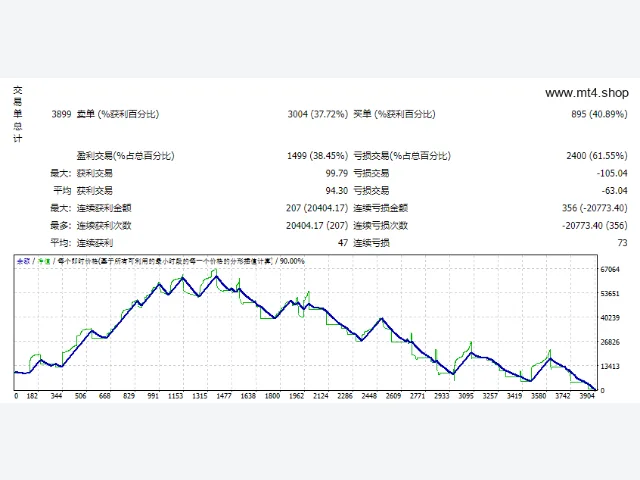
Task: Select the 获利交易 label in the 平均 row
Action: tap(95, 191)
